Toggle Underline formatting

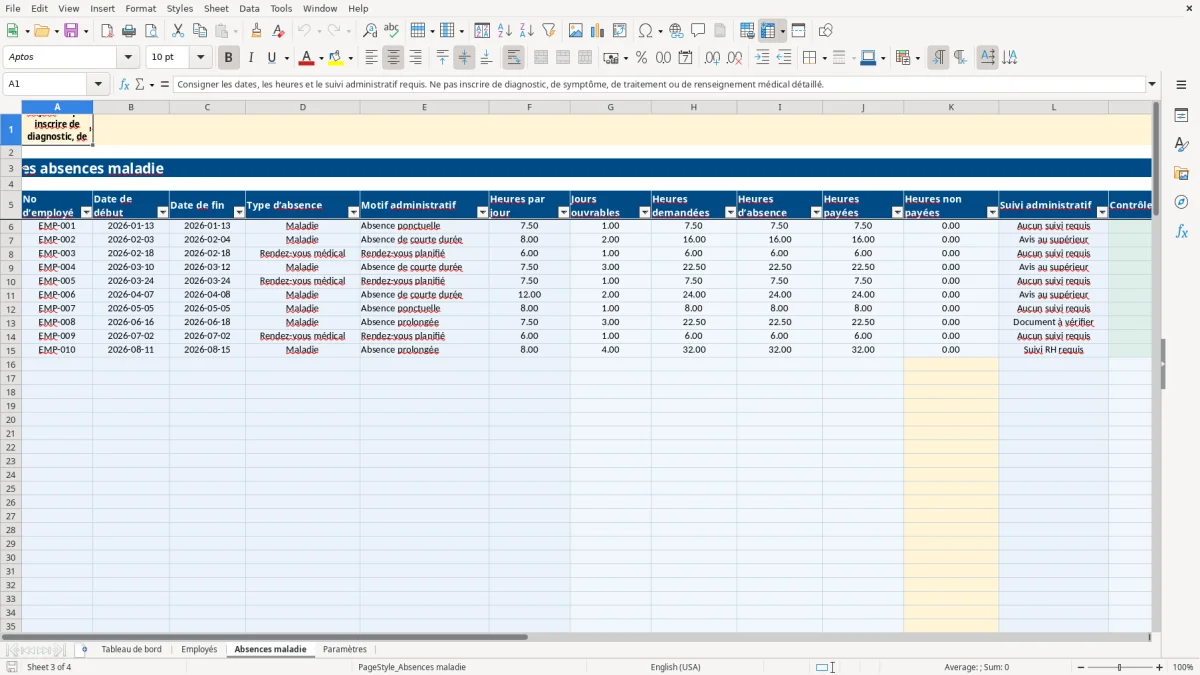pos(272,57)
